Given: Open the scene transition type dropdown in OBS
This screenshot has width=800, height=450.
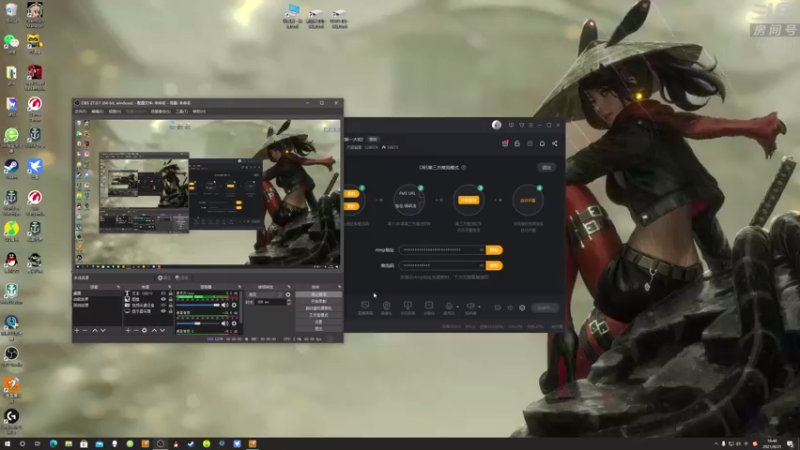Looking at the screenshot, I should pyautogui.click(x=265, y=295).
